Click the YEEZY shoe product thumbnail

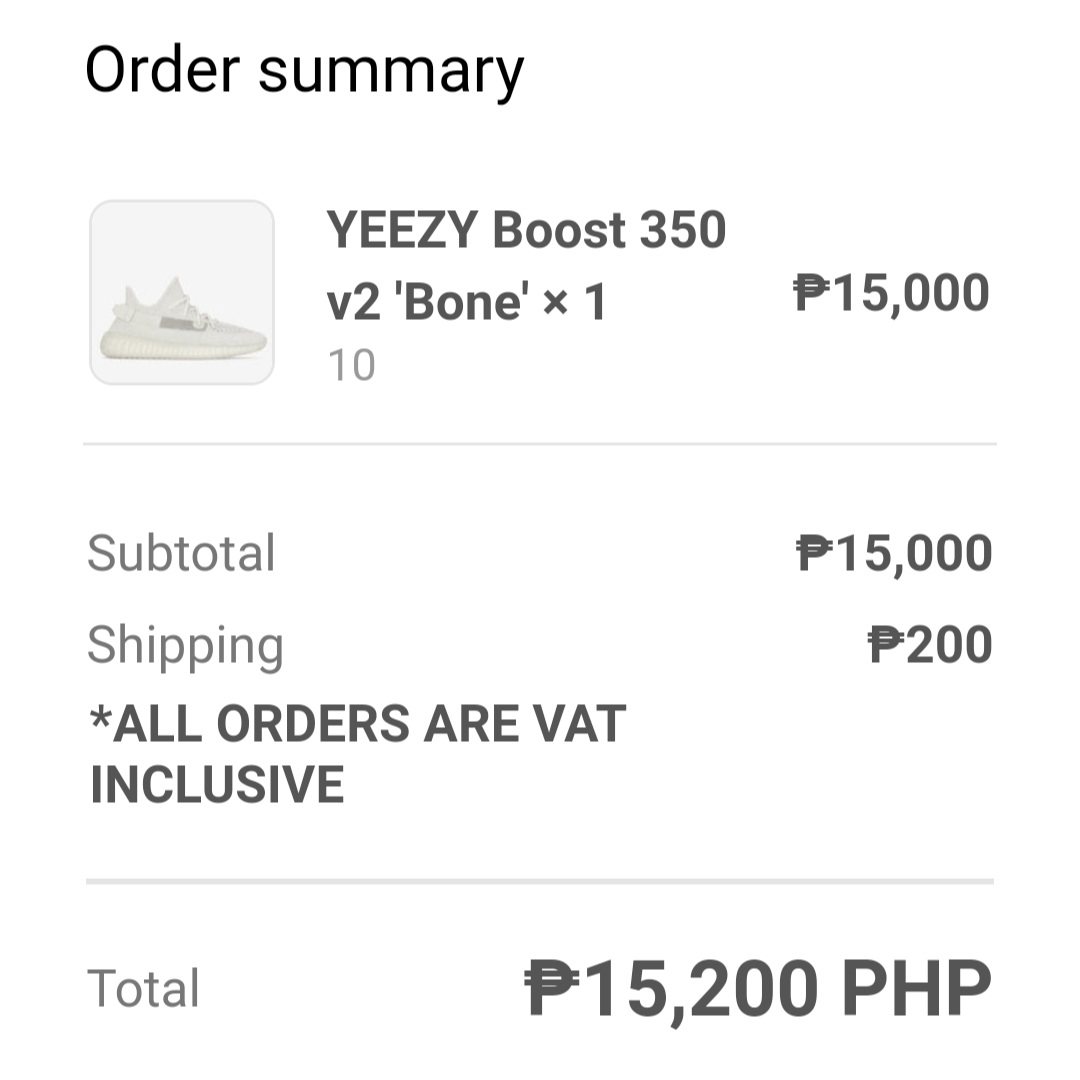pos(182,293)
